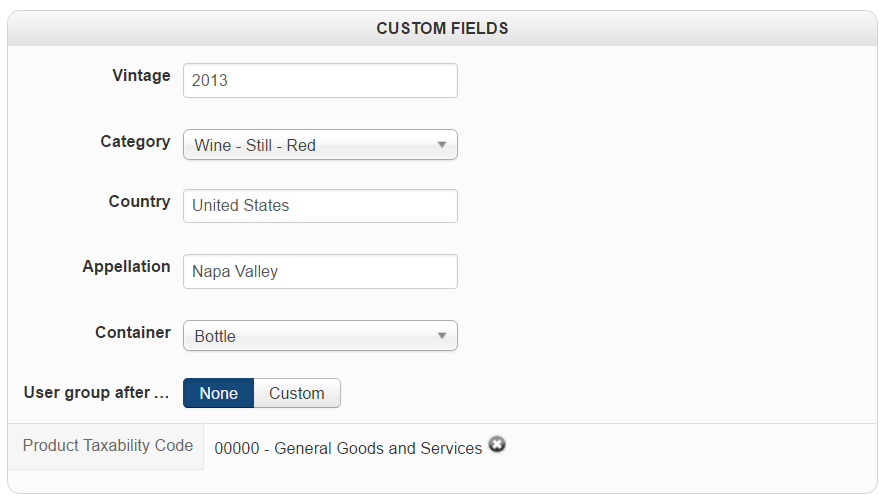The height and width of the screenshot is (502, 887).
Task: Click the Category dropdown arrow
Action: (442, 145)
